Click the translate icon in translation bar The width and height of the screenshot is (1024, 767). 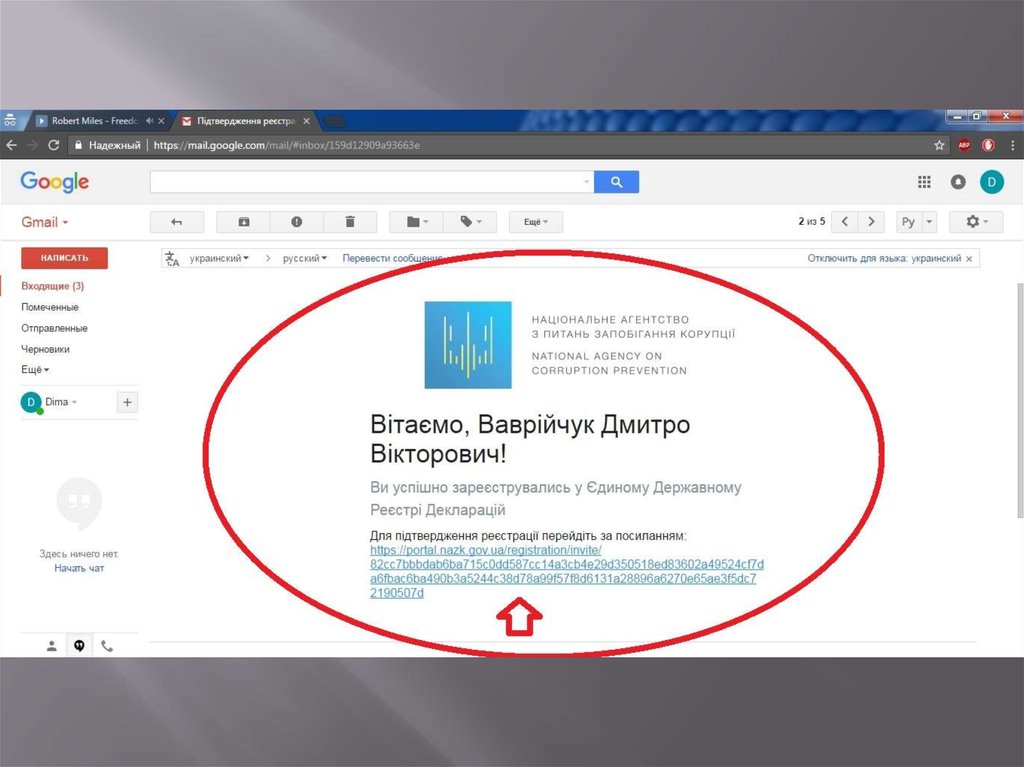pyautogui.click(x=172, y=259)
